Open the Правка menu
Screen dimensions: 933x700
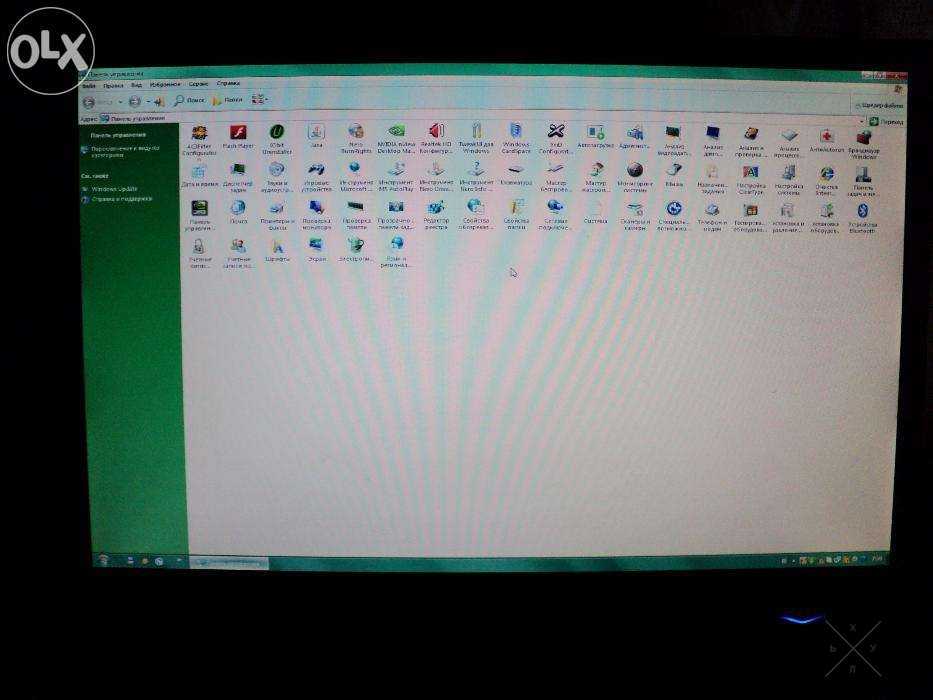pos(113,86)
